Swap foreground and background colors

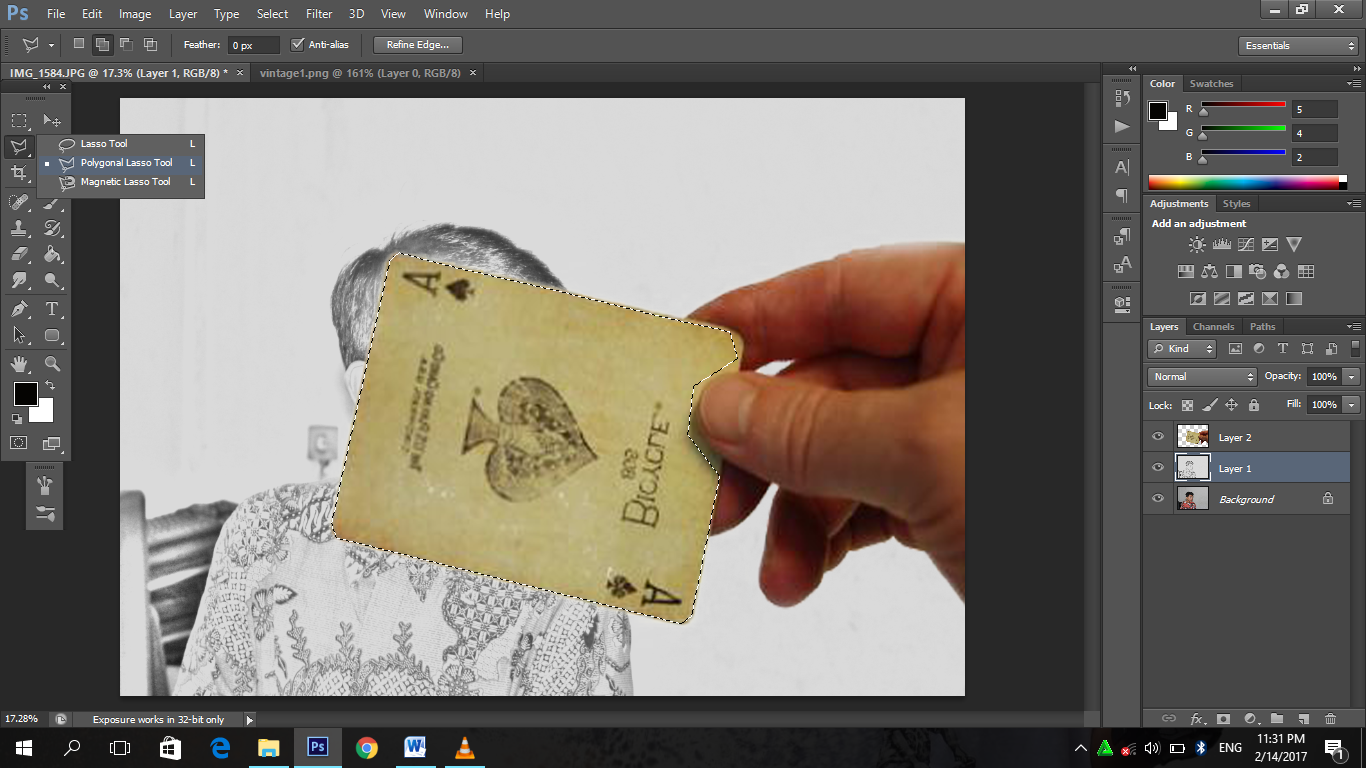49,385
